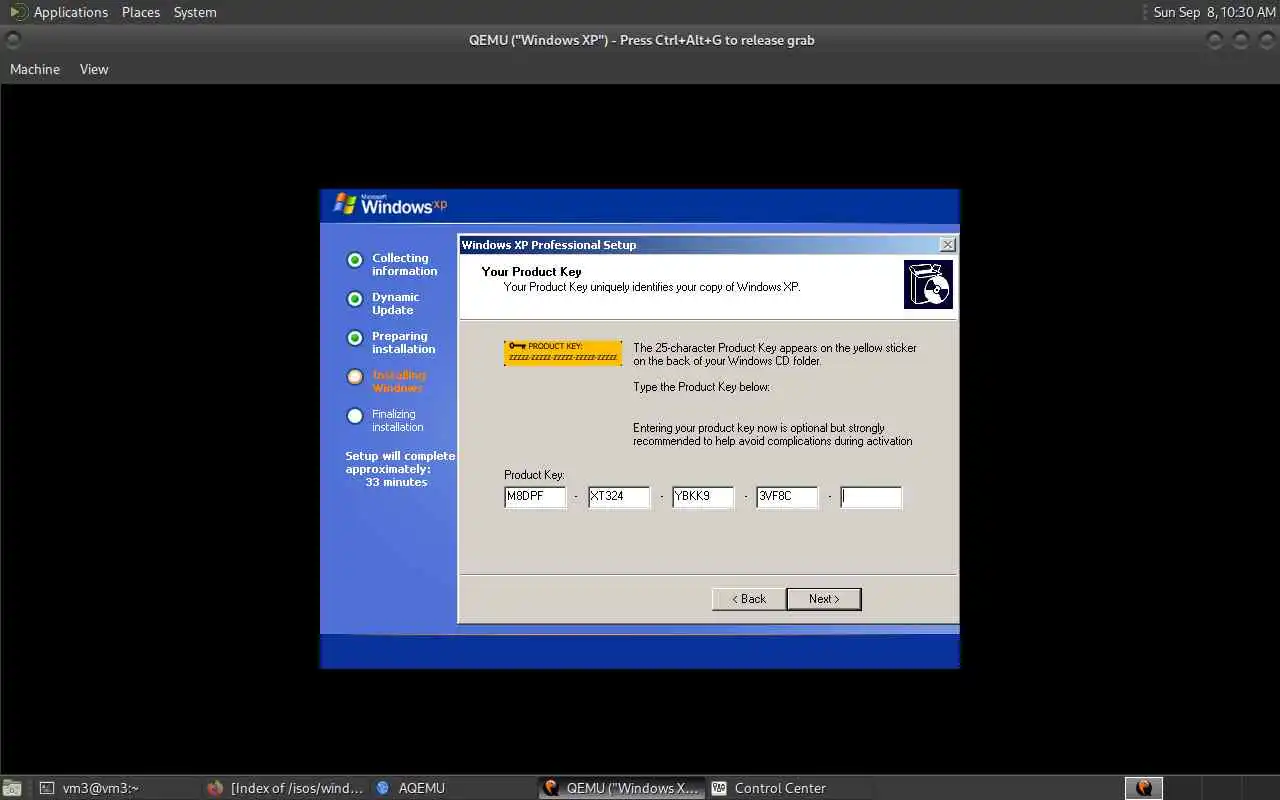
Task: Click the clock showing Sun Sep 8
Action: tap(1214, 12)
